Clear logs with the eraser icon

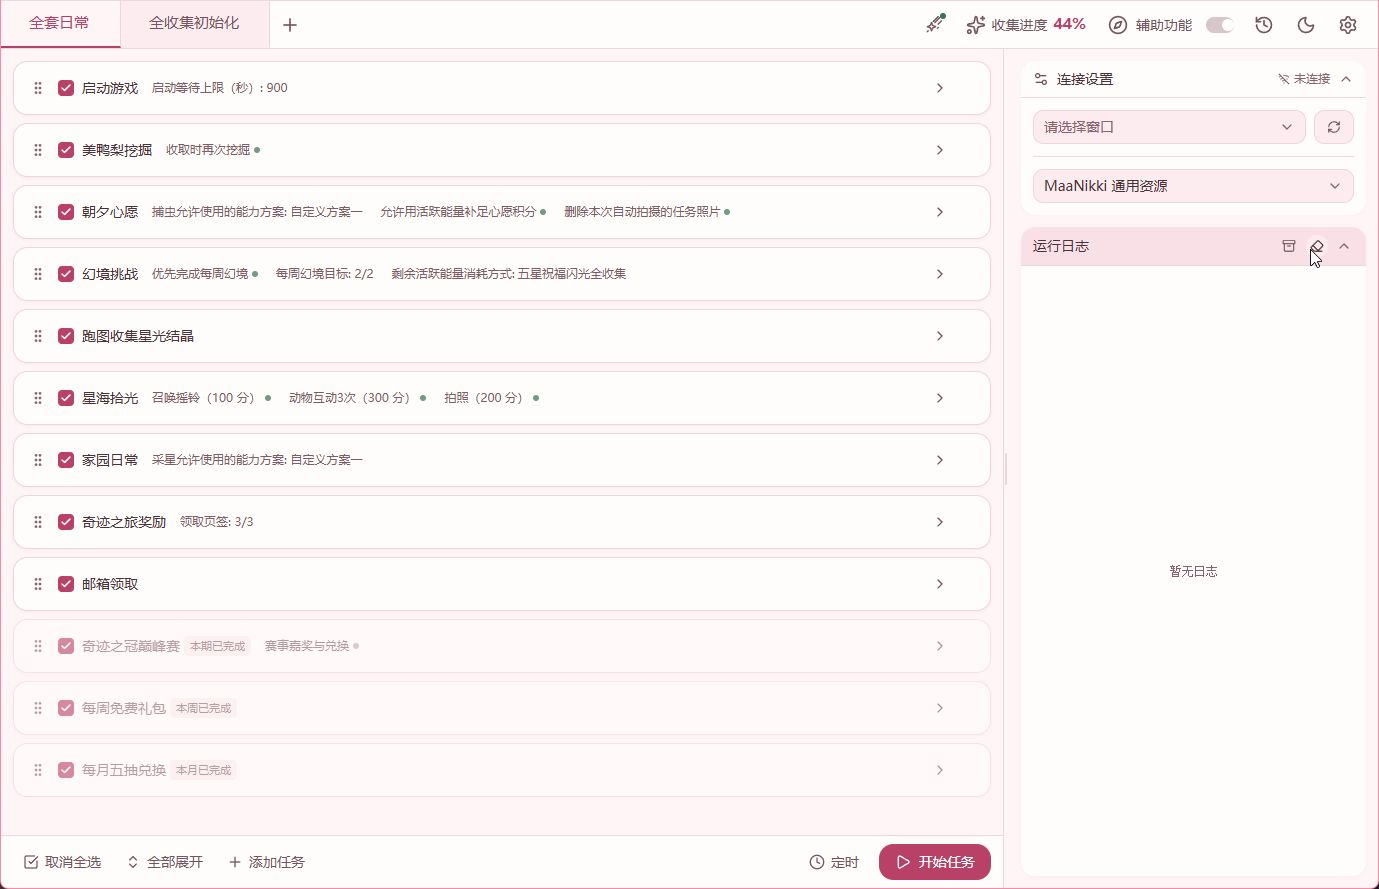click(x=1317, y=246)
